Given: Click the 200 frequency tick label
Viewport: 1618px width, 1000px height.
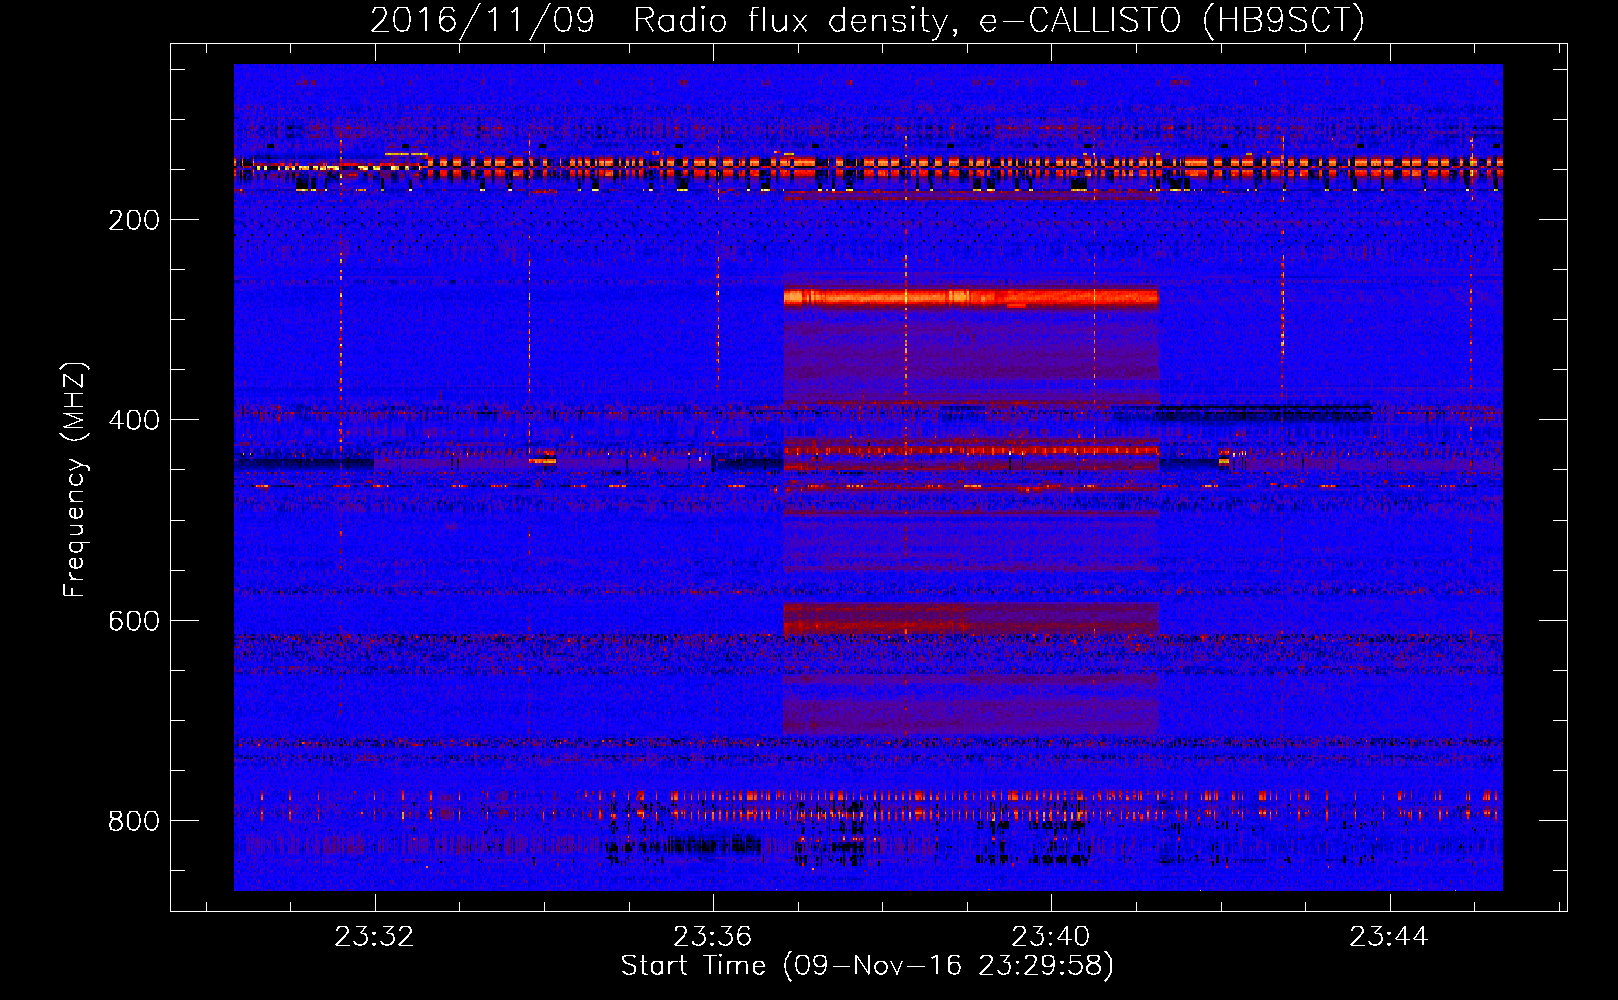Looking at the screenshot, I should tap(134, 220).
